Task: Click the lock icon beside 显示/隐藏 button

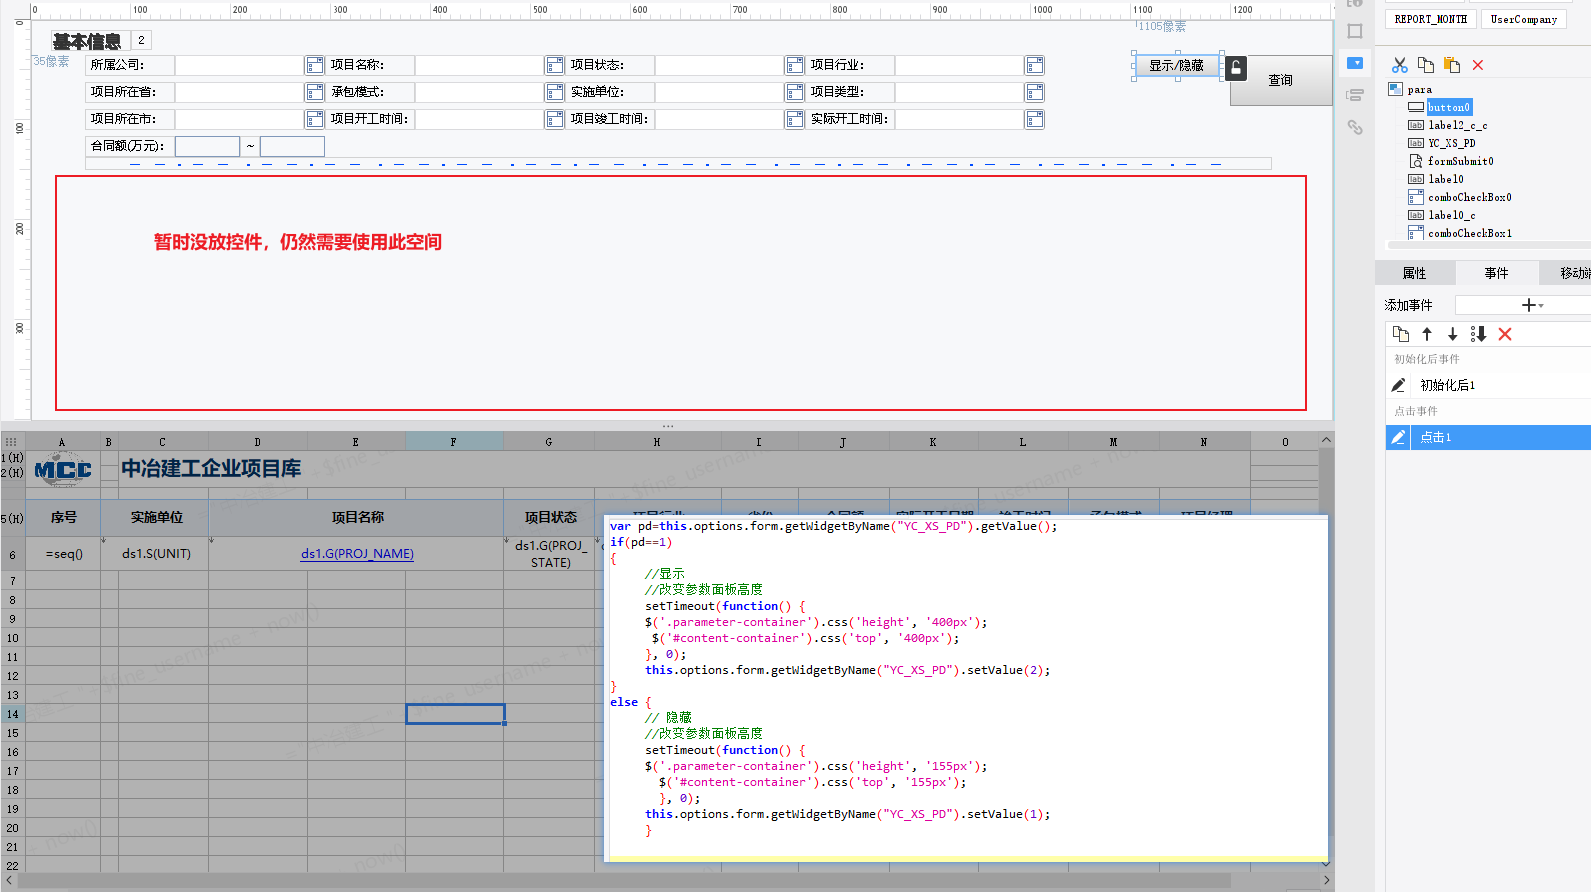Action: [1236, 68]
